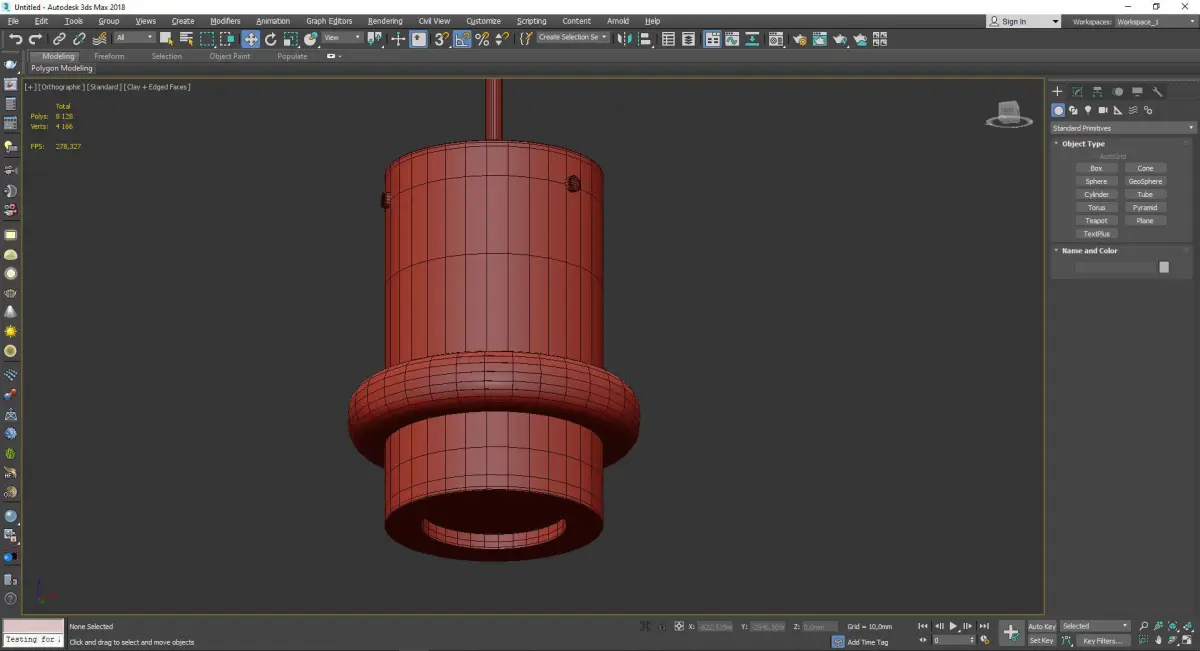Open the selection filter 'All' dropdown
This screenshot has width=1200, height=651.
click(133, 38)
